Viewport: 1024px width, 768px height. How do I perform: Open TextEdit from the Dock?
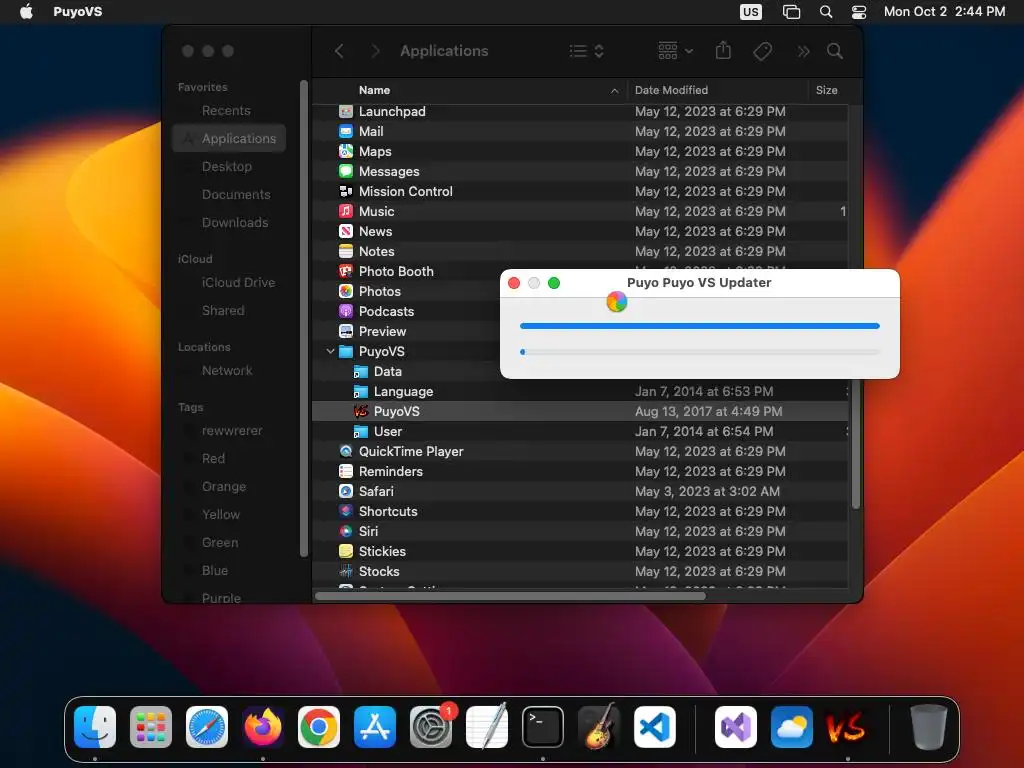pos(487,727)
